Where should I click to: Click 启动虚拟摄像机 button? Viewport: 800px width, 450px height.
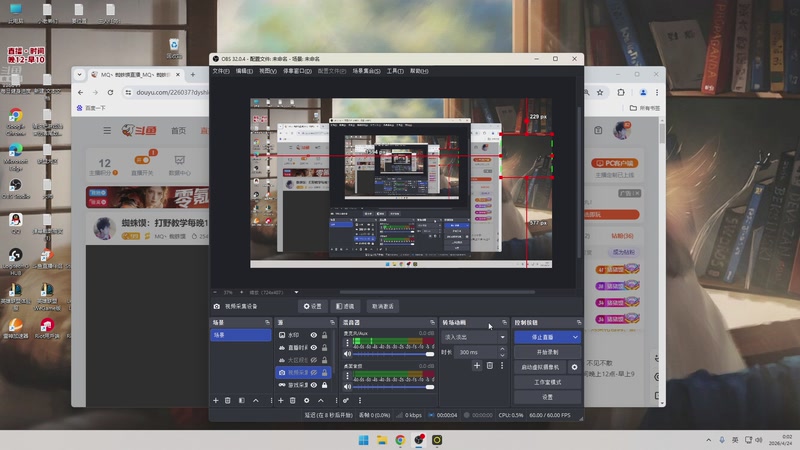541,367
